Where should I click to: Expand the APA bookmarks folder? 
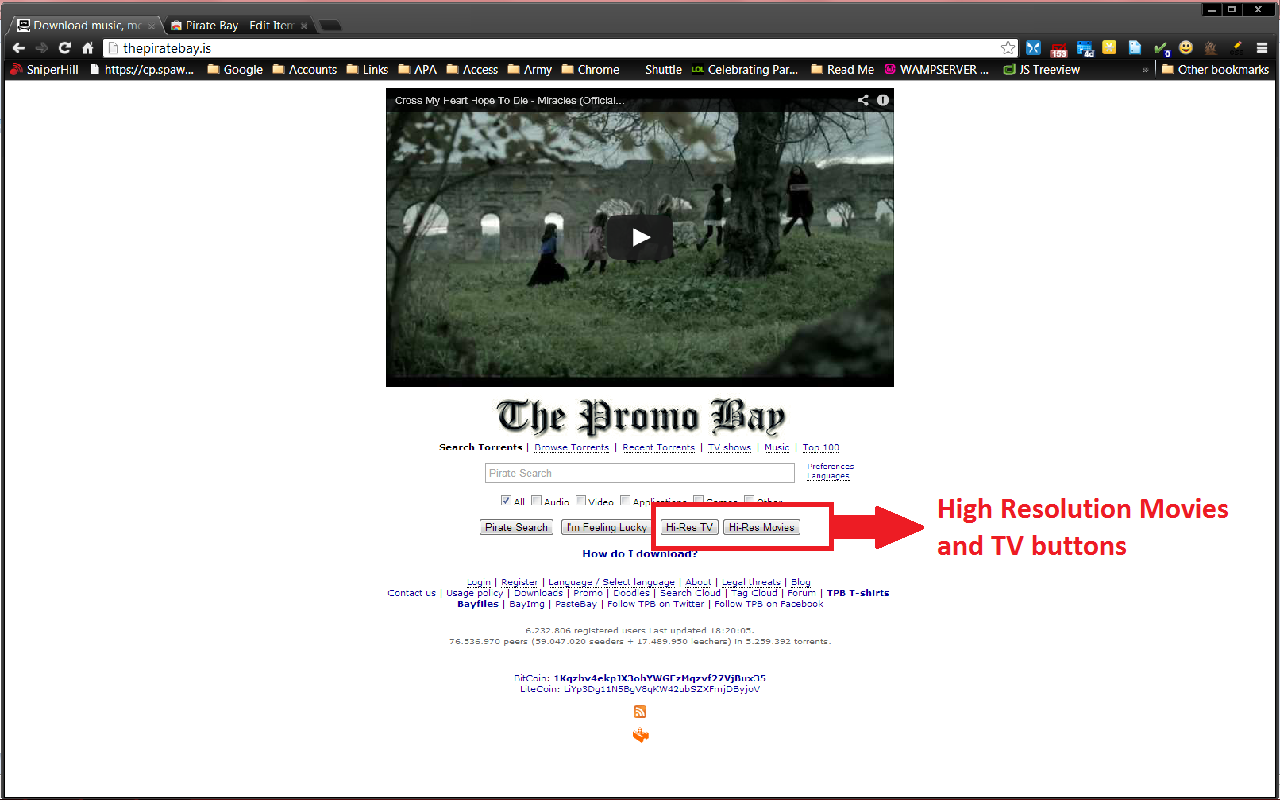417,70
